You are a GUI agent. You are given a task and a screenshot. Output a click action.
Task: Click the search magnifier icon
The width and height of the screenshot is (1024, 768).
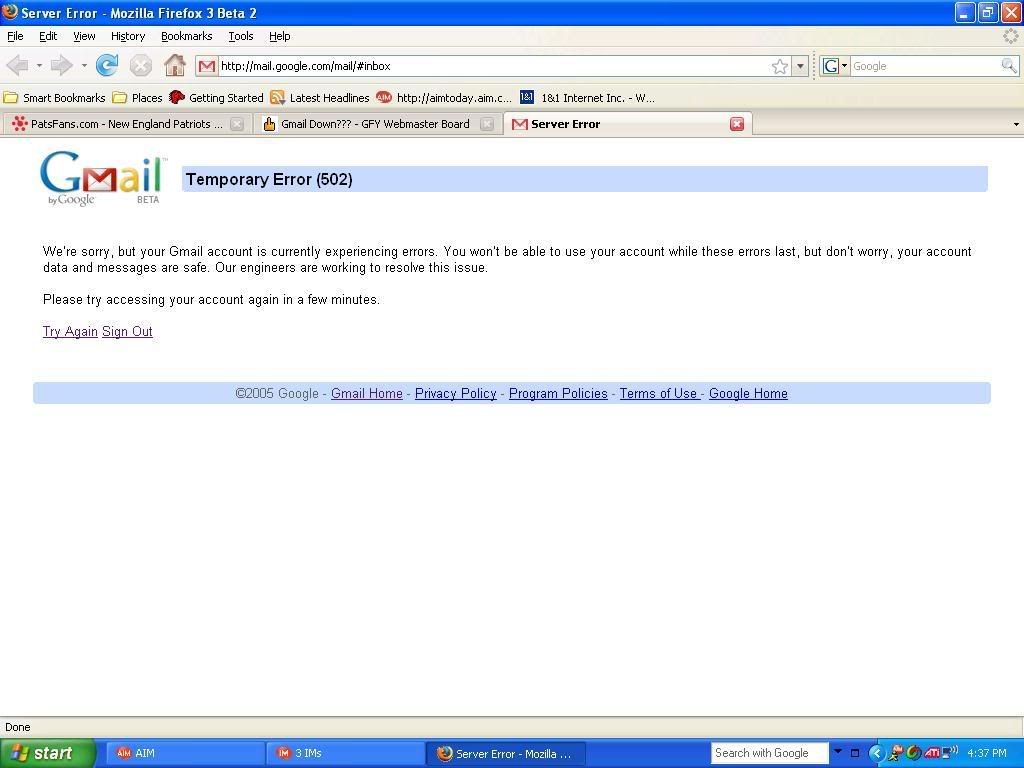coord(1009,66)
